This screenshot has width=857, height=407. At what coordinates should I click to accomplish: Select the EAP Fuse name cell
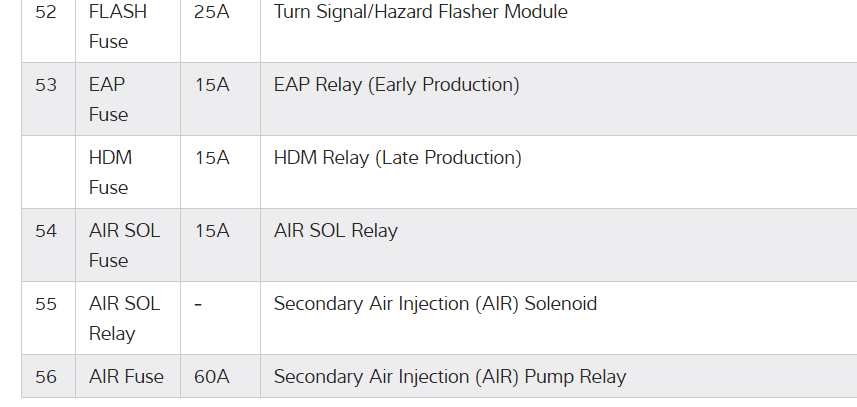(x=108, y=99)
